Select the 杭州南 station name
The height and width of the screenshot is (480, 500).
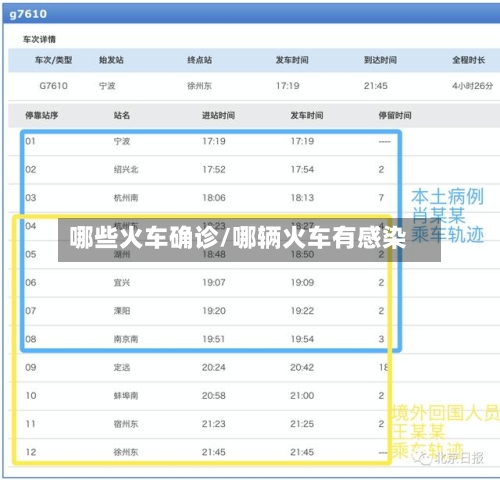tap(126, 198)
